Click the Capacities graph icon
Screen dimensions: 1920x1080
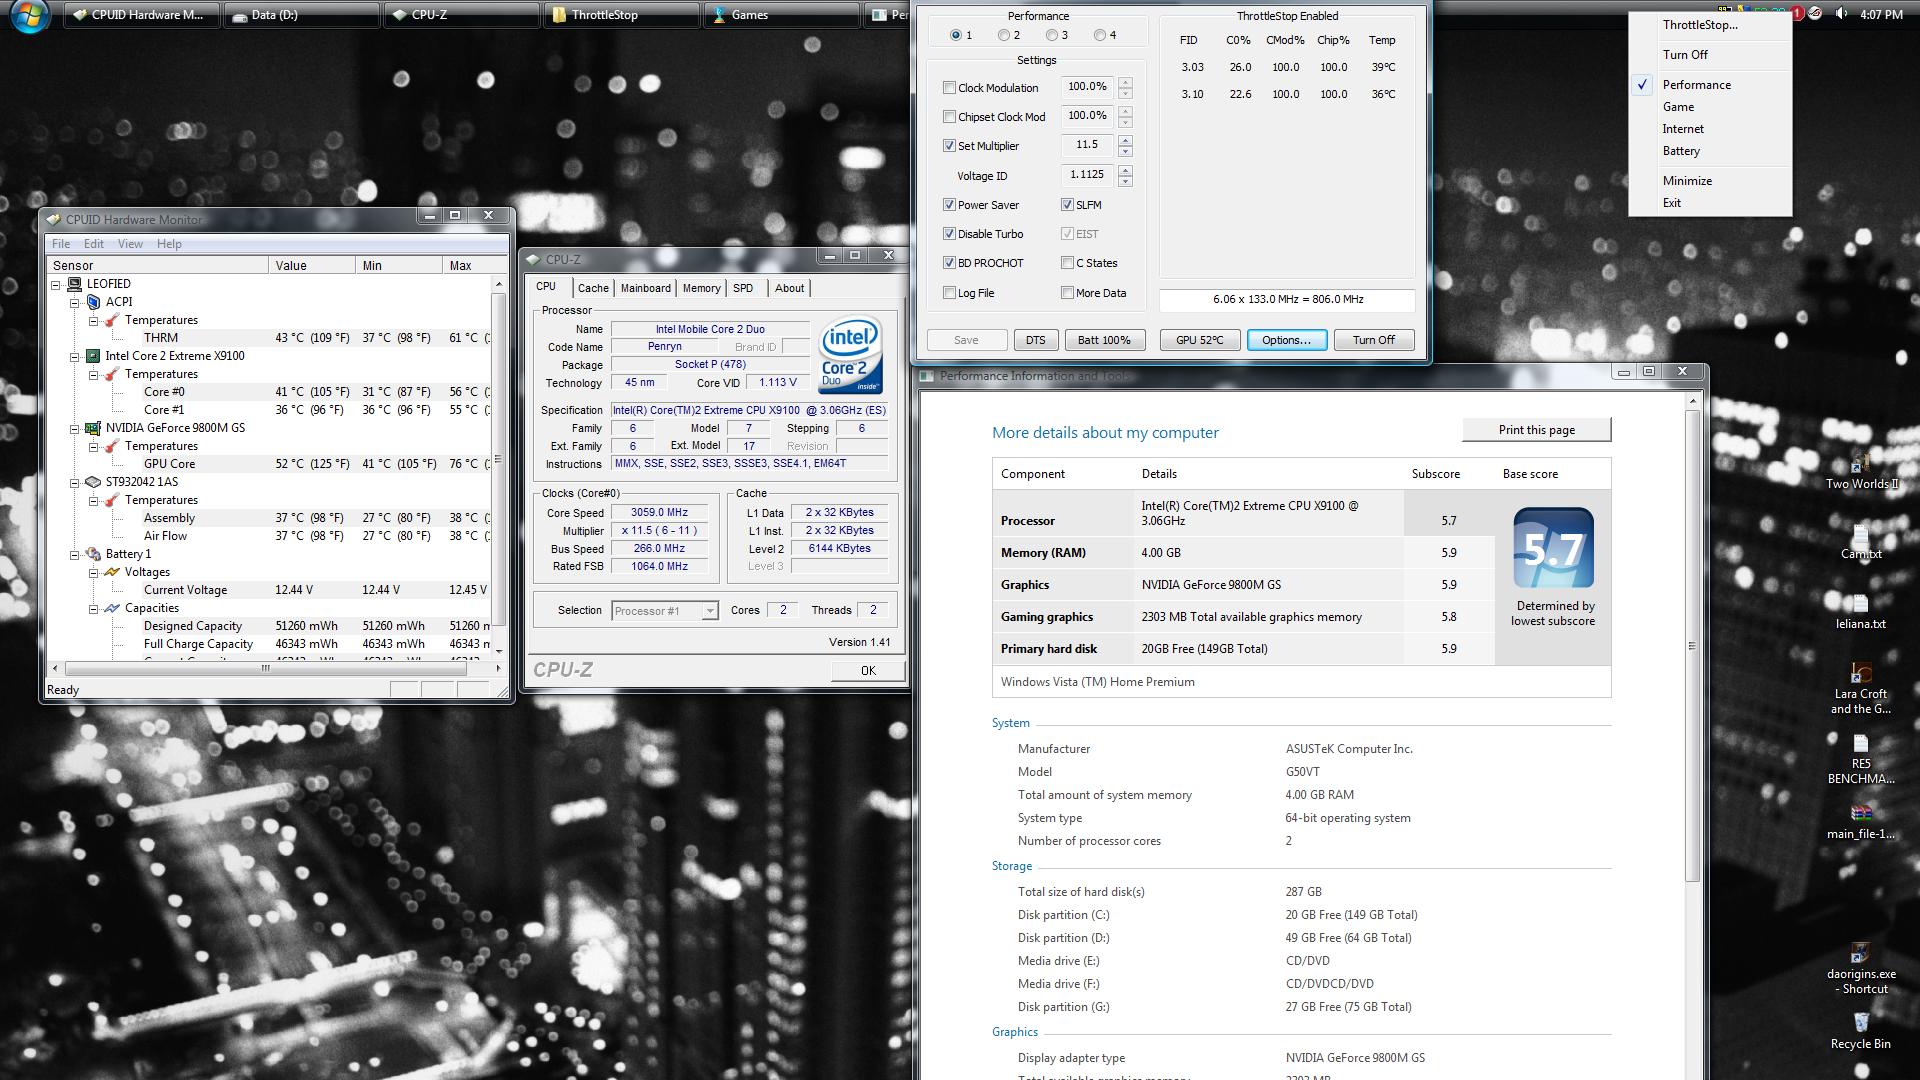(x=112, y=608)
